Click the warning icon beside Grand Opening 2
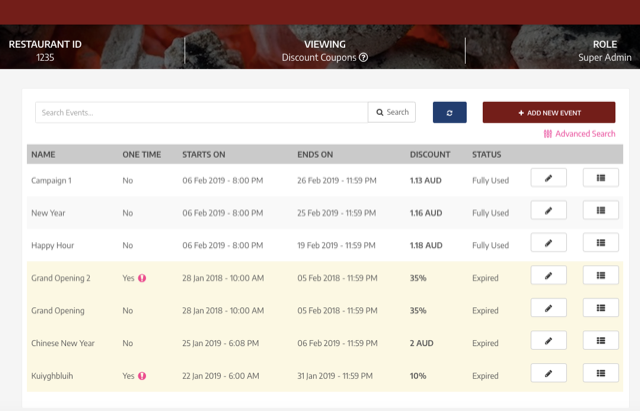Image resolution: width=640 pixels, height=411 pixels. 142,278
